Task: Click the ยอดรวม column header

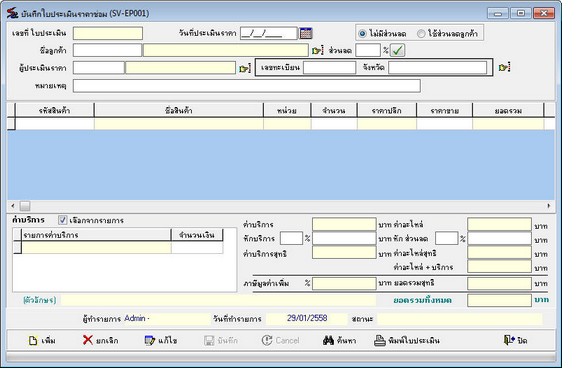Action: 508,110
